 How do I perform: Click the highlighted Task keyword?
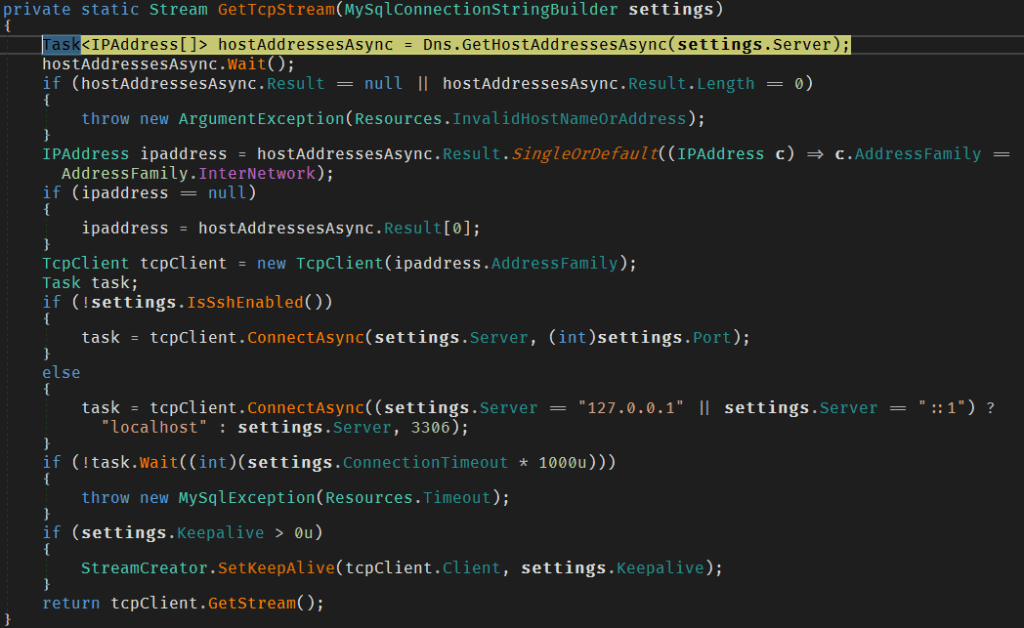61,45
